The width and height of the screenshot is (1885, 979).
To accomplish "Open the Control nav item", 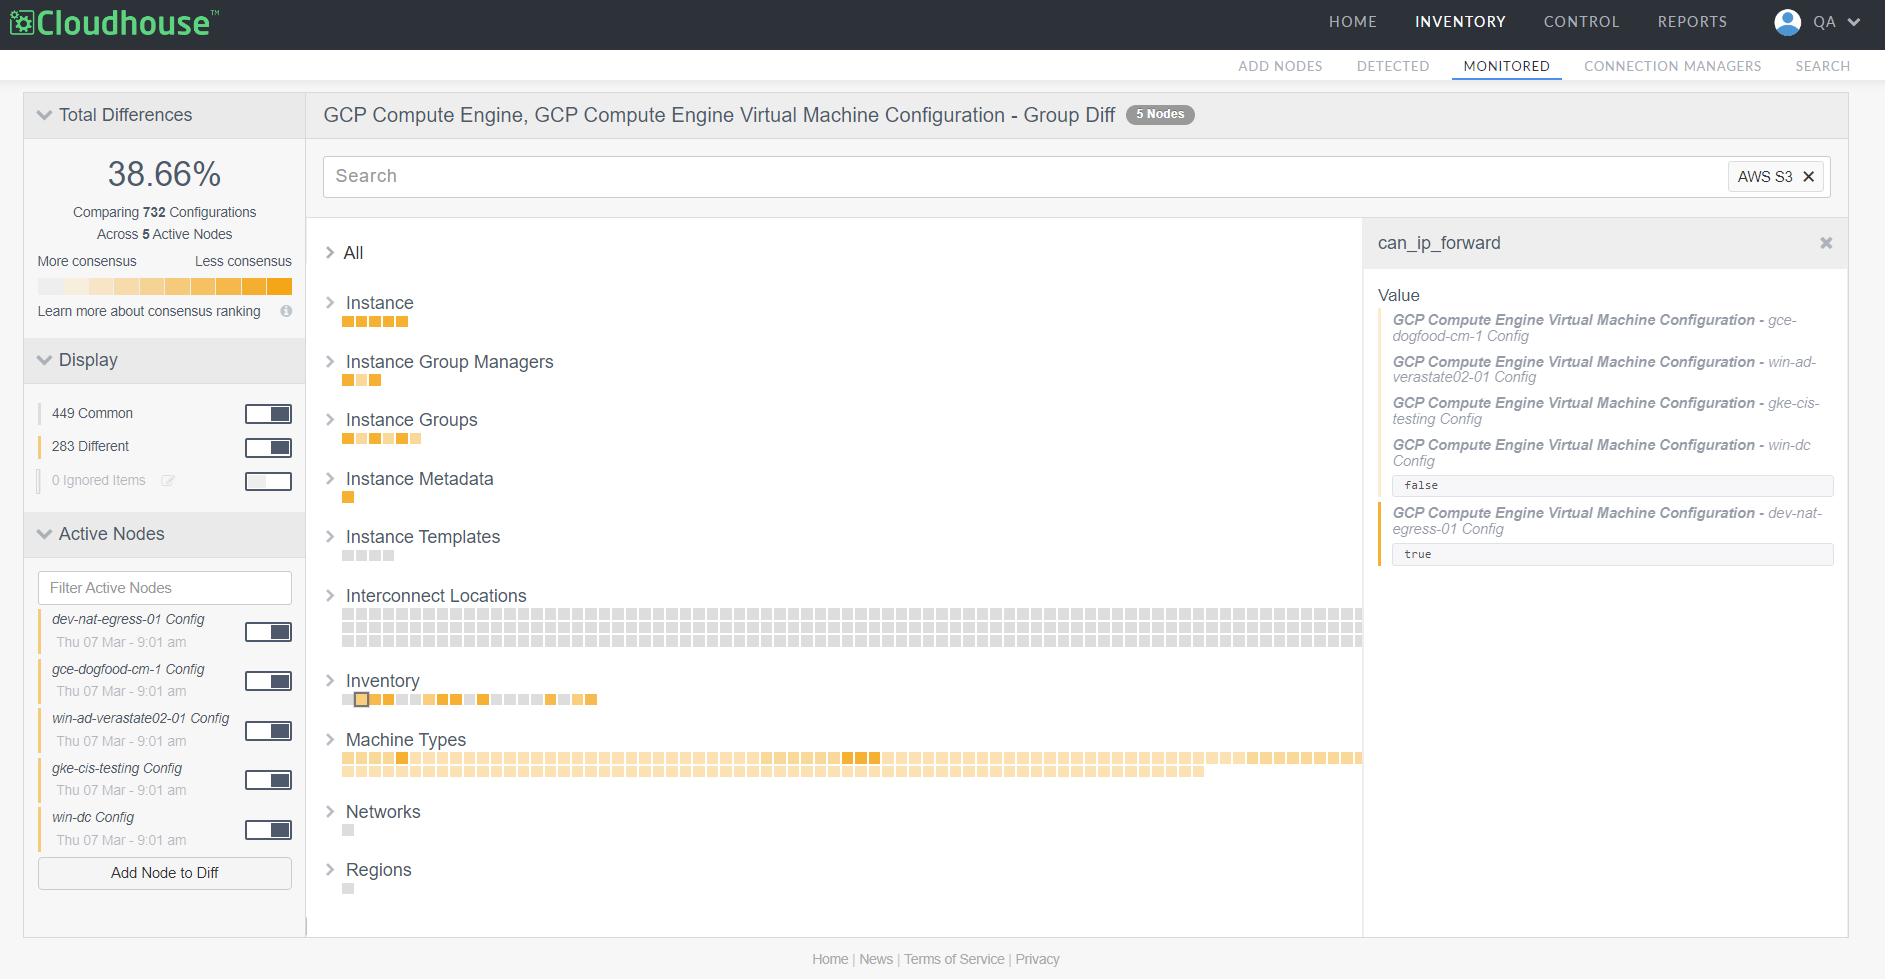I will pos(1581,22).
